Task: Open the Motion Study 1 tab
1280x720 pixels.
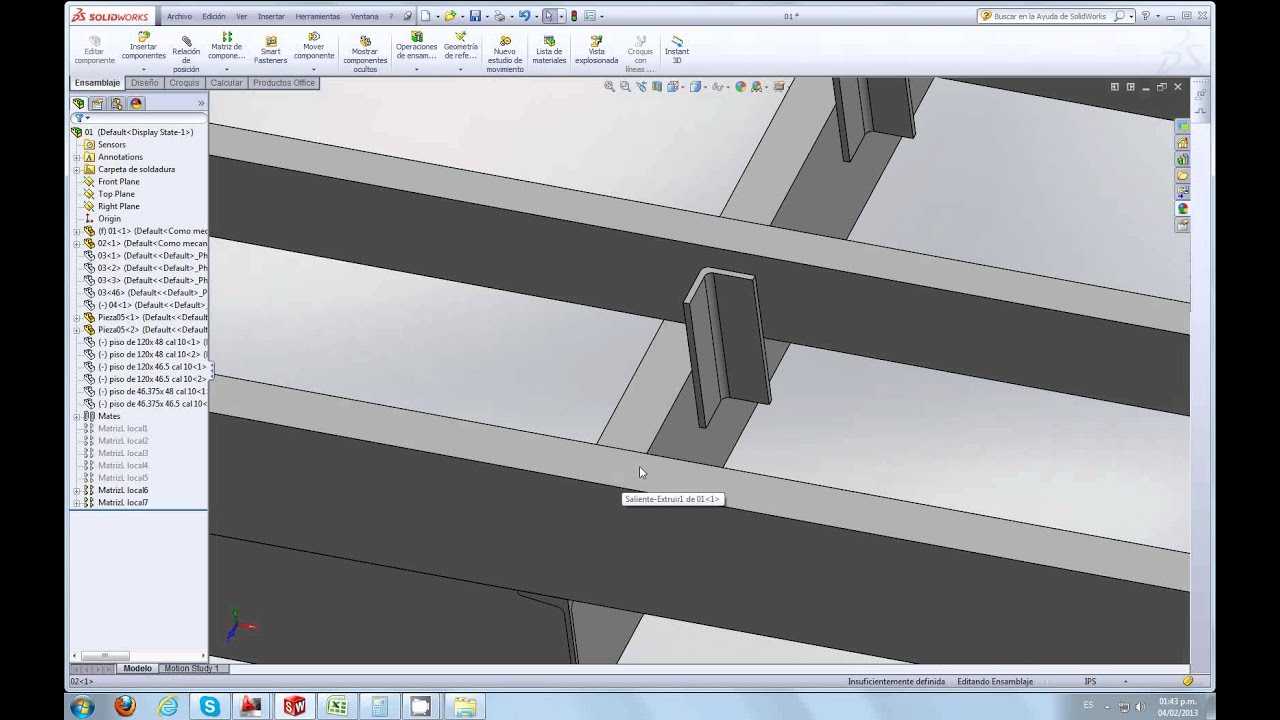Action: tap(190, 668)
